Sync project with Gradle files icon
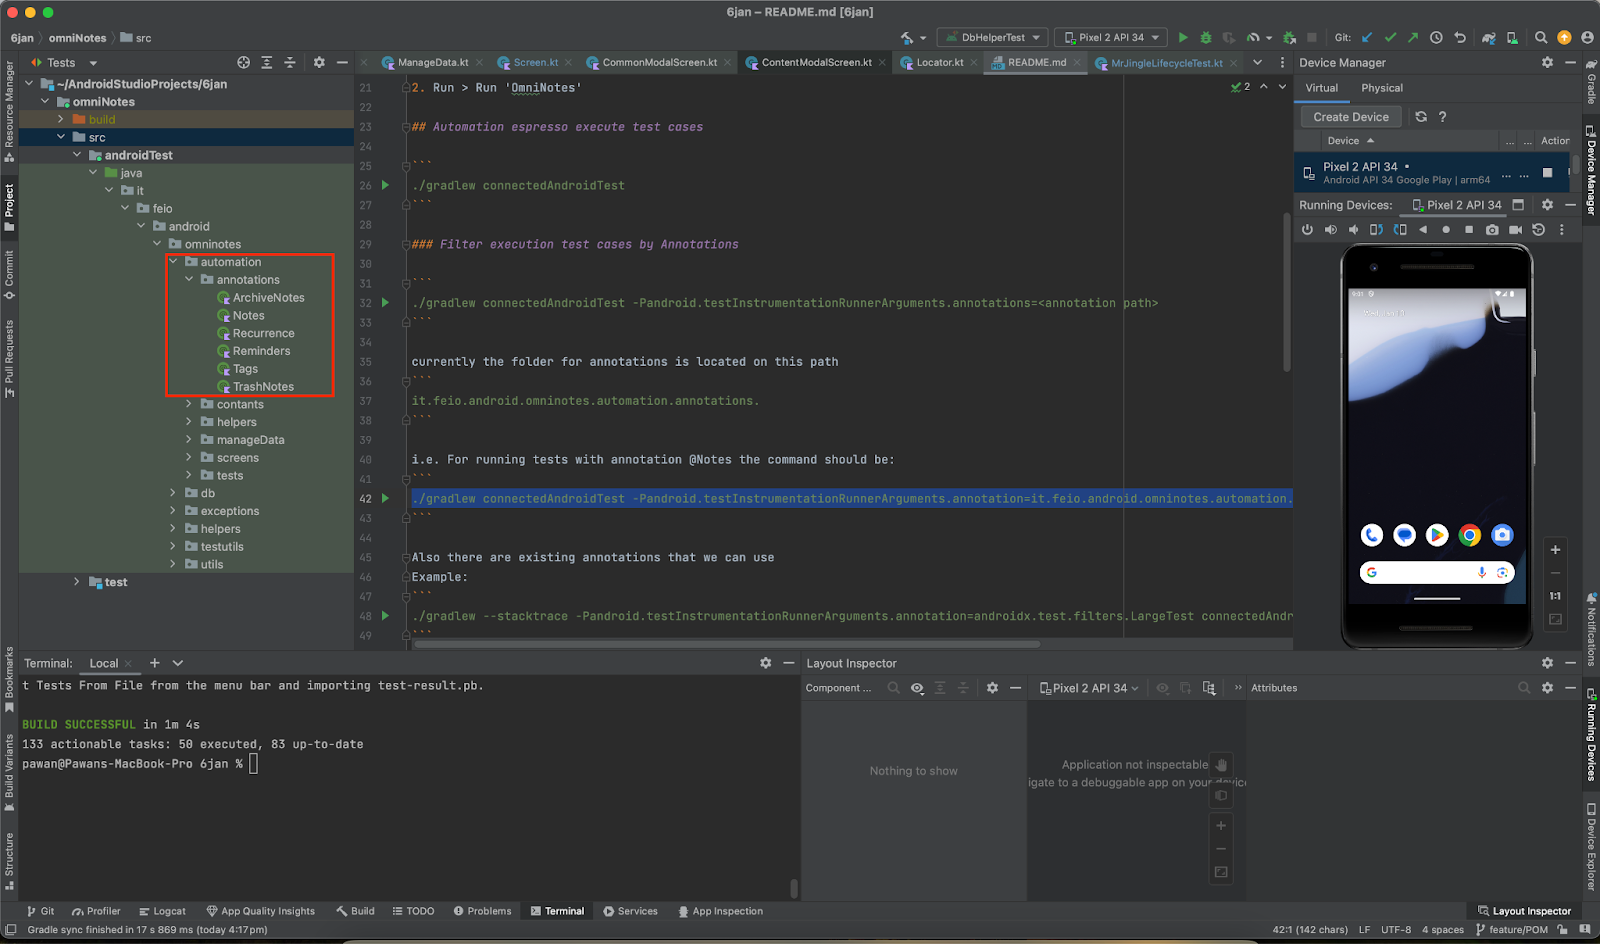Viewport: 1600px width, 944px height. pyautogui.click(x=1489, y=38)
